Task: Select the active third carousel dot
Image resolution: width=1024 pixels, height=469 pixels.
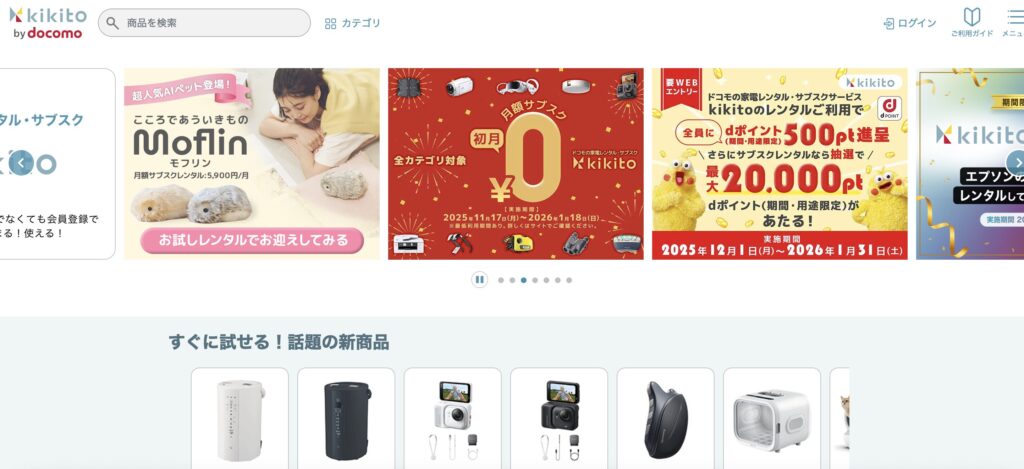Action: [x=524, y=280]
